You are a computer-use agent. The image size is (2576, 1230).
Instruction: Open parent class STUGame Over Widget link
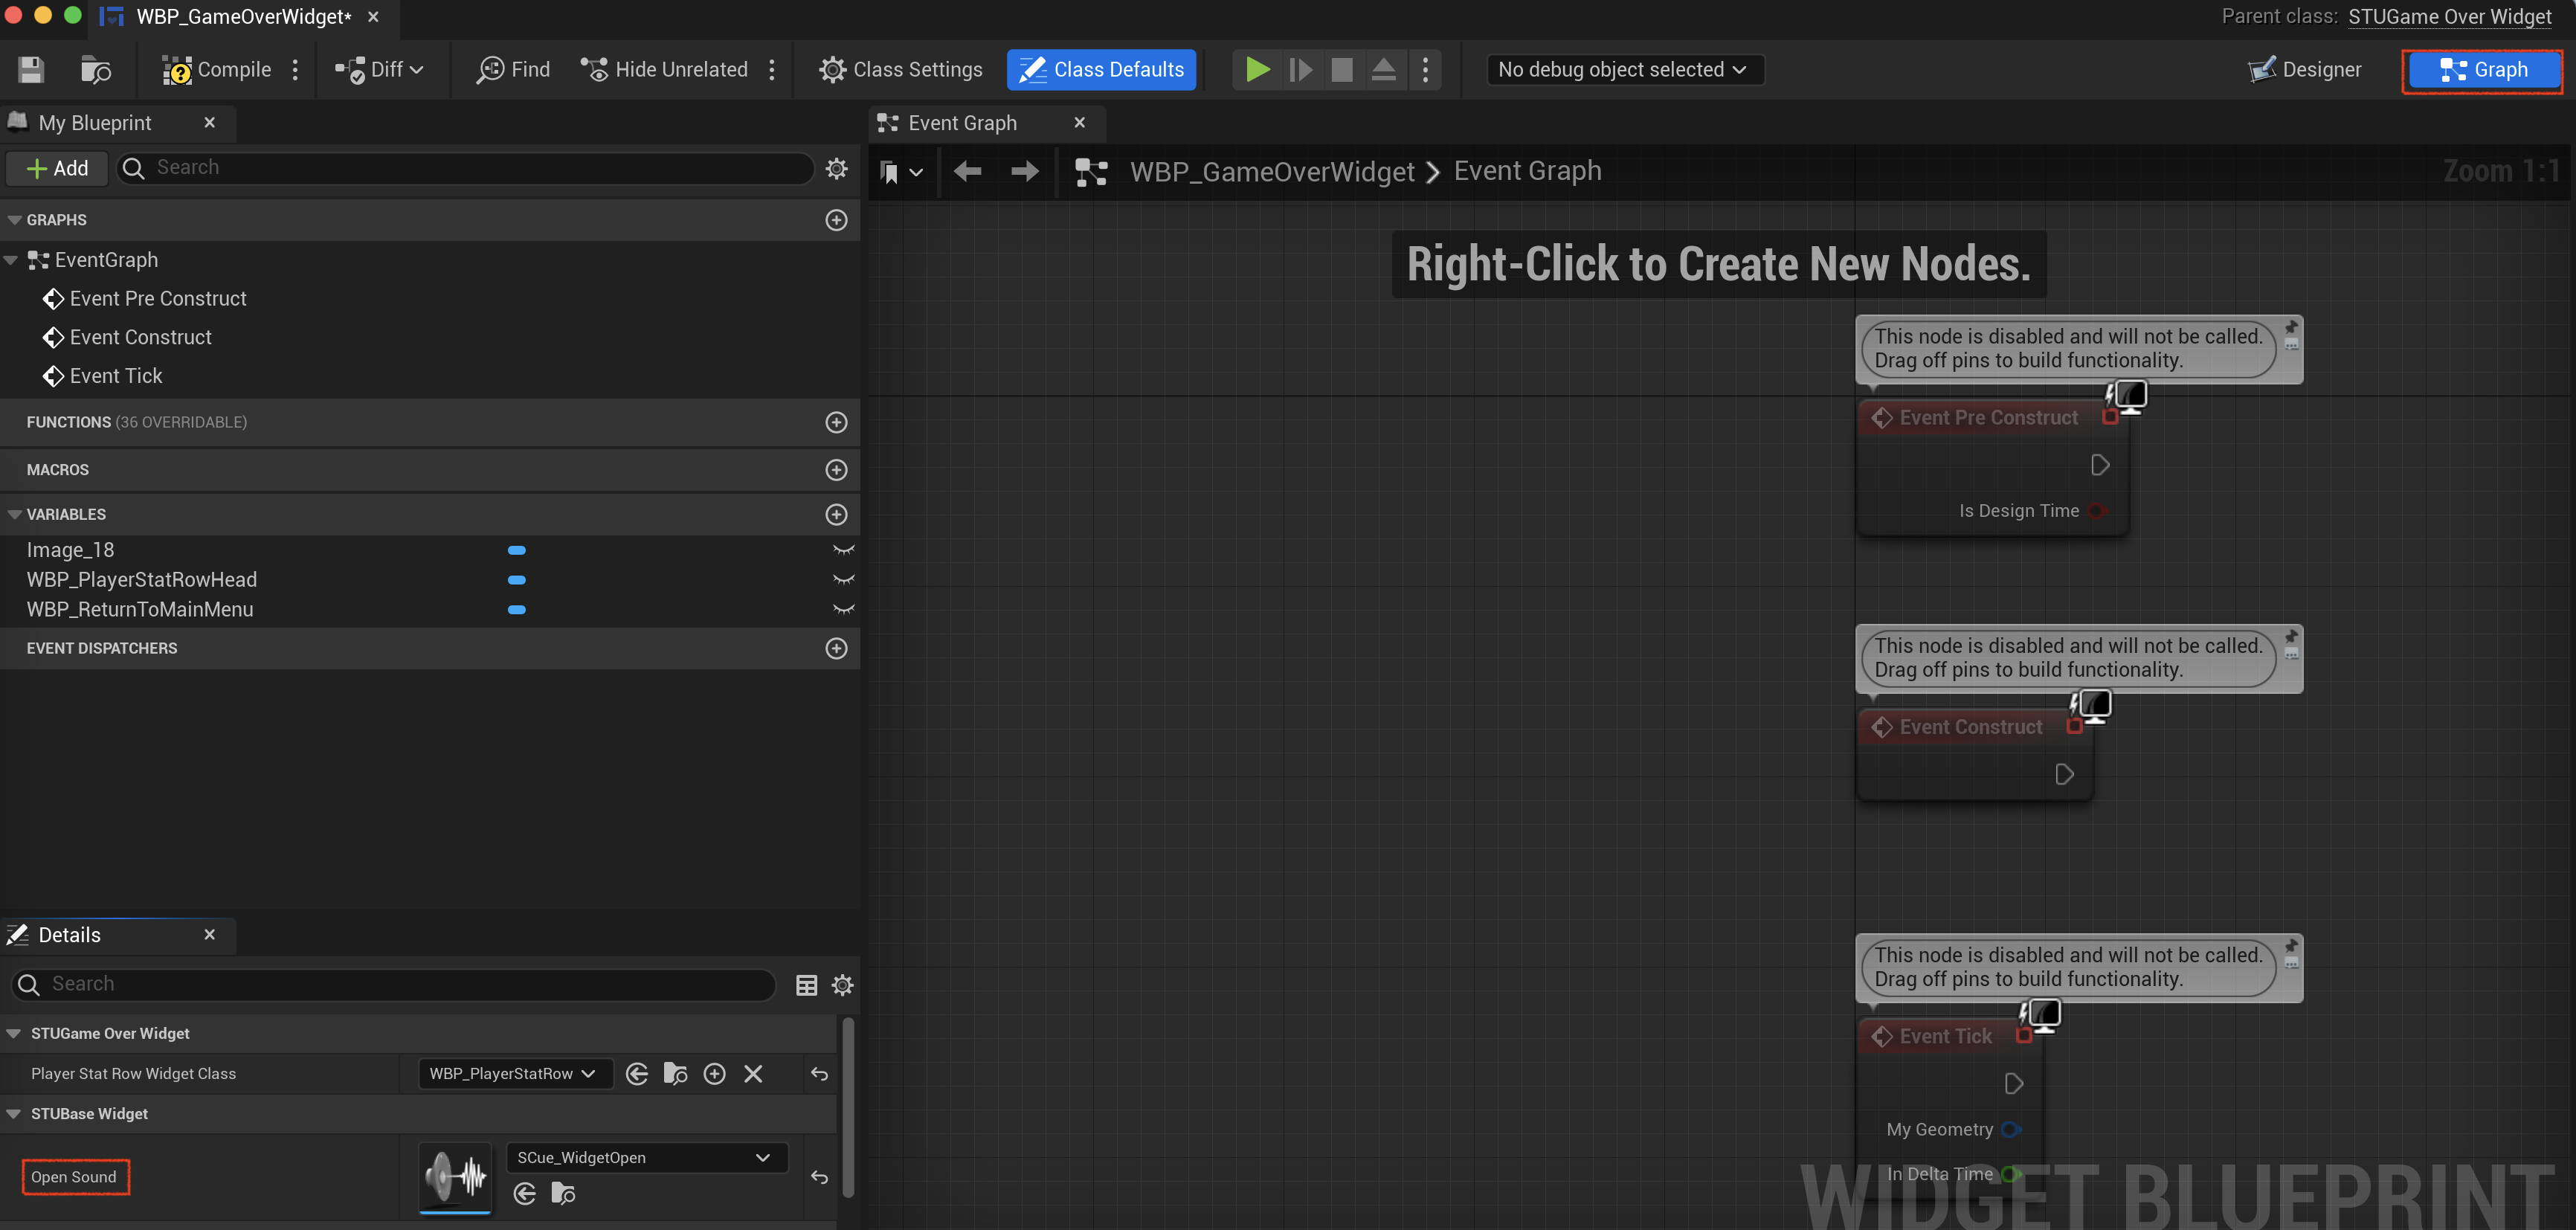coord(2449,17)
